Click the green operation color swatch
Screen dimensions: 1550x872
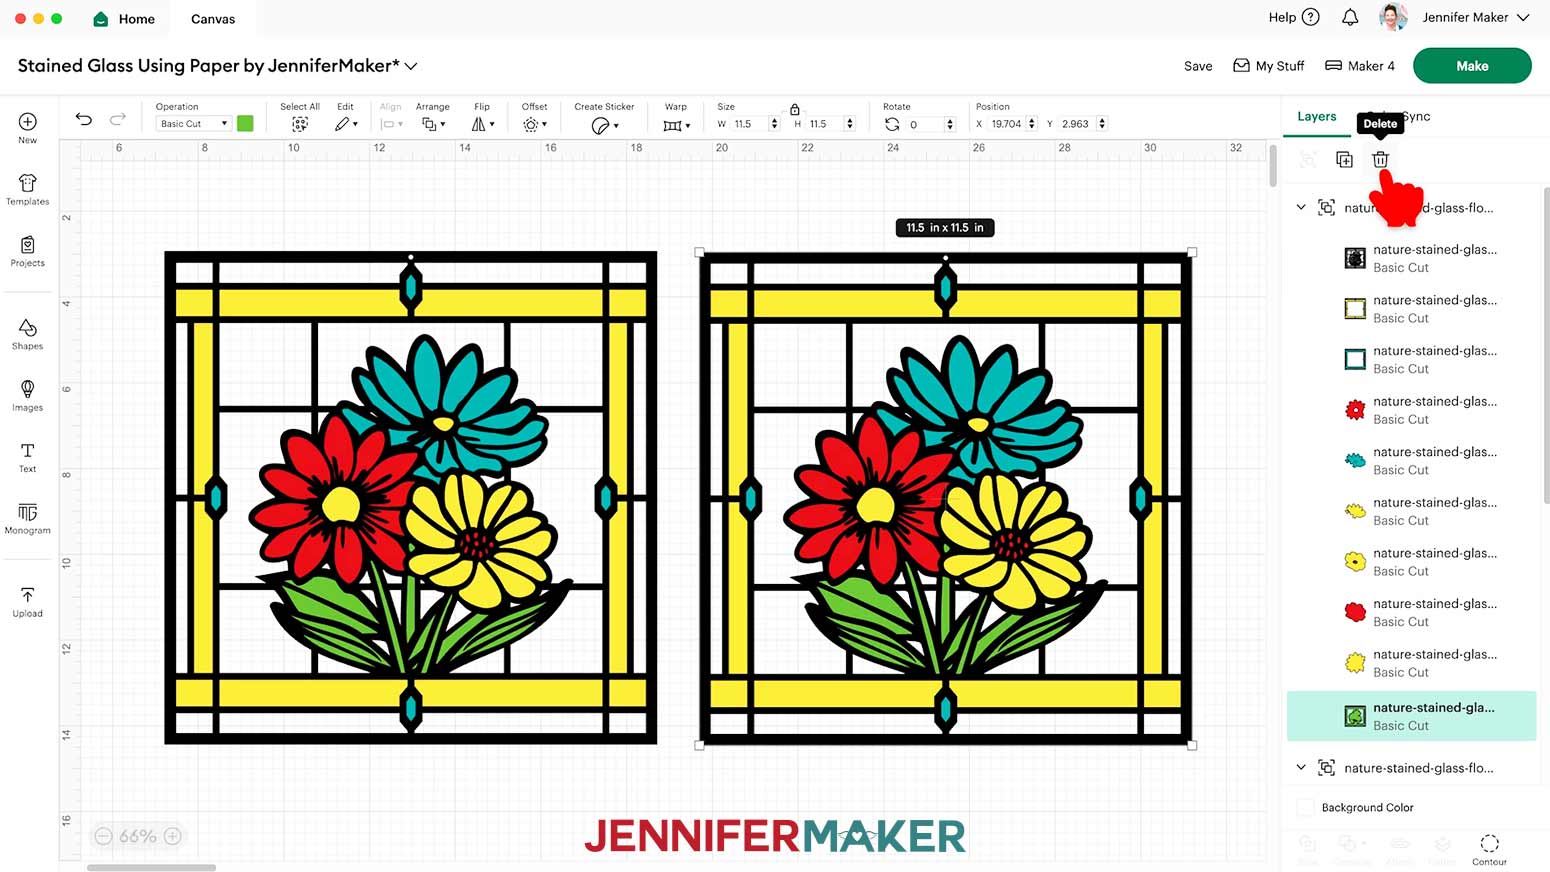[245, 124]
